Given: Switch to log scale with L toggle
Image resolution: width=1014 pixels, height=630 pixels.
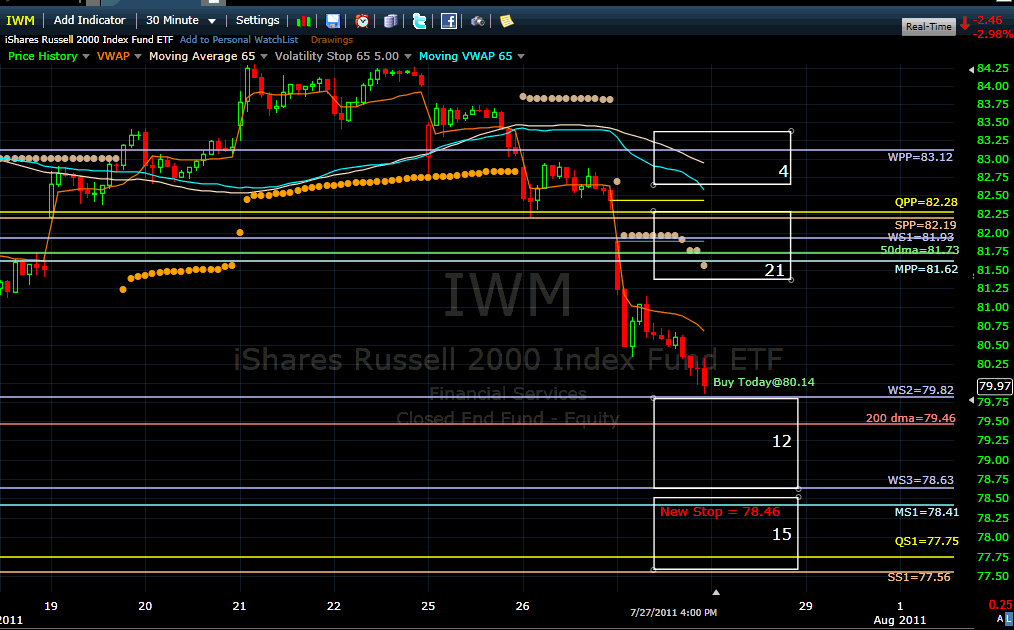Looking at the screenshot, I should point(1009,620).
